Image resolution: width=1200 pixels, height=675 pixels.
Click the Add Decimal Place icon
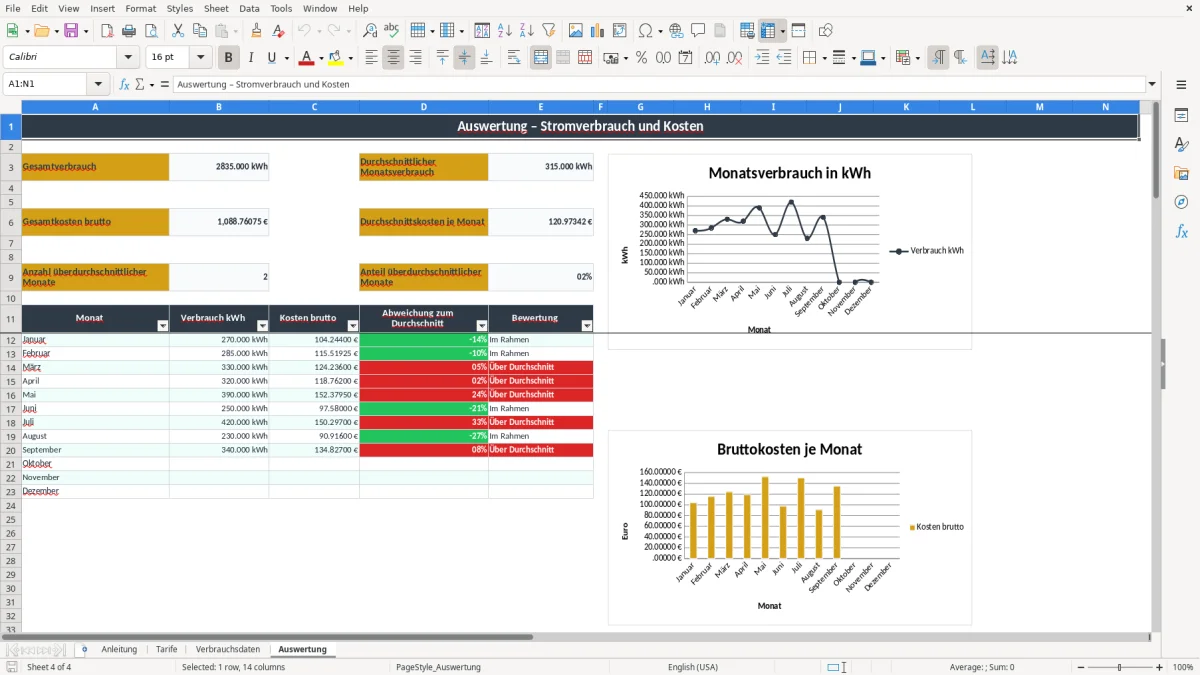click(712, 58)
